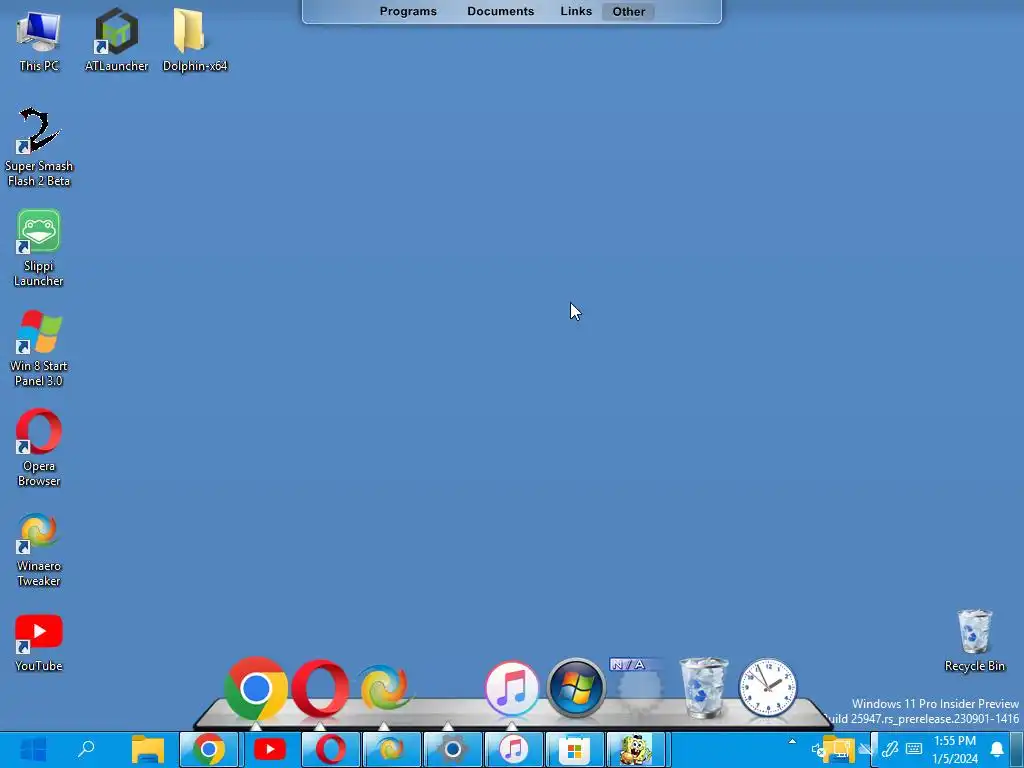
Task: Open notifications bell icon
Action: tap(997, 749)
